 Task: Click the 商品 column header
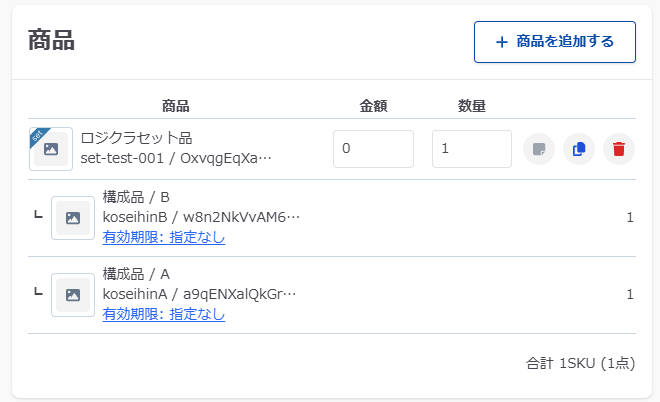click(176, 105)
